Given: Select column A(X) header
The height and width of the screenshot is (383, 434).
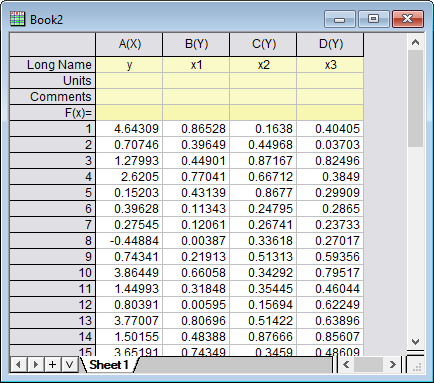Looking at the screenshot, I should pos(129,44).
